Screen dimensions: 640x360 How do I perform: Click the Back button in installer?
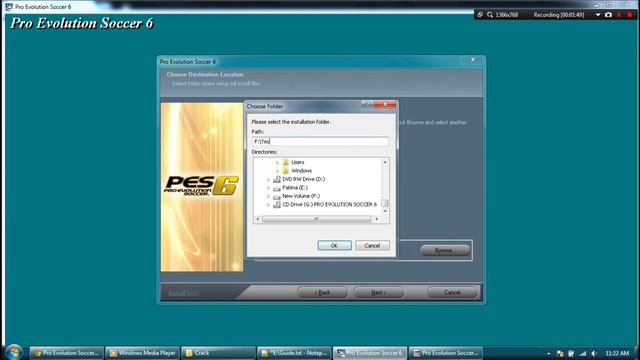(322, 292)
